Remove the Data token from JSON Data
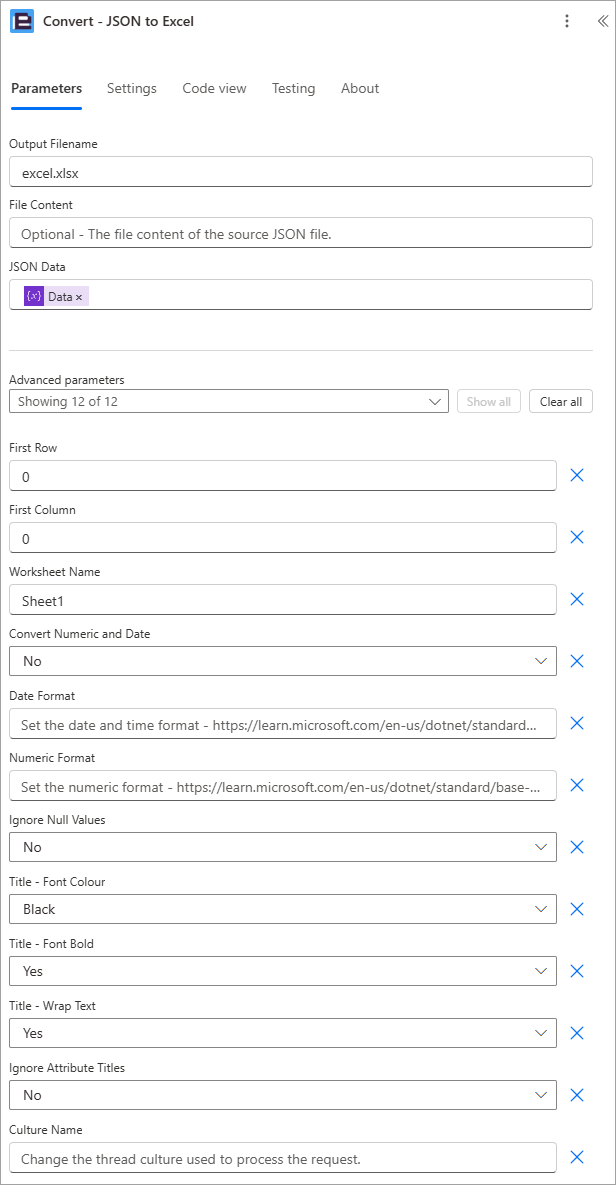Screen dimensions: 616x1185 [x=79, y=297]
